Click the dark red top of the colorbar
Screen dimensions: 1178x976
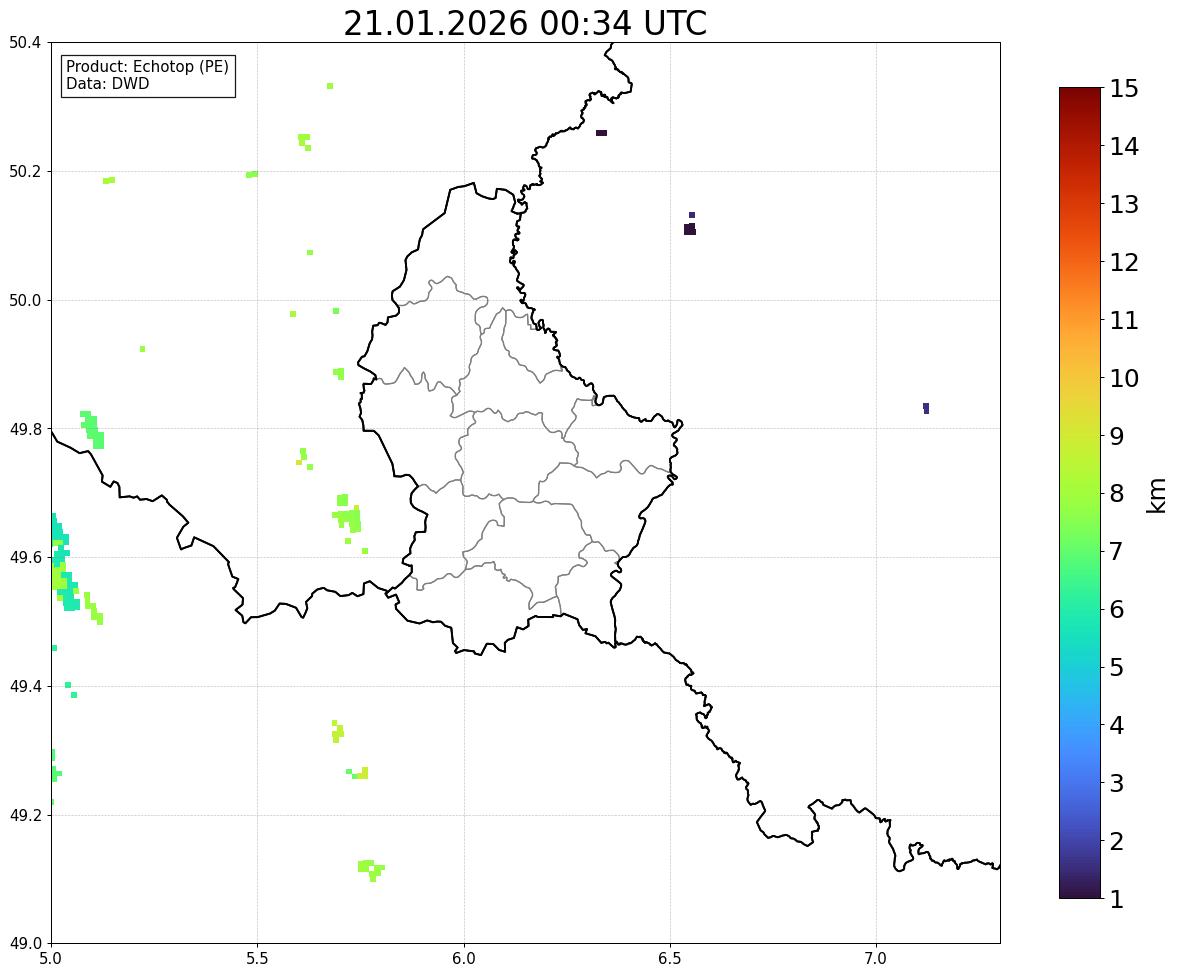(1080, 94)
